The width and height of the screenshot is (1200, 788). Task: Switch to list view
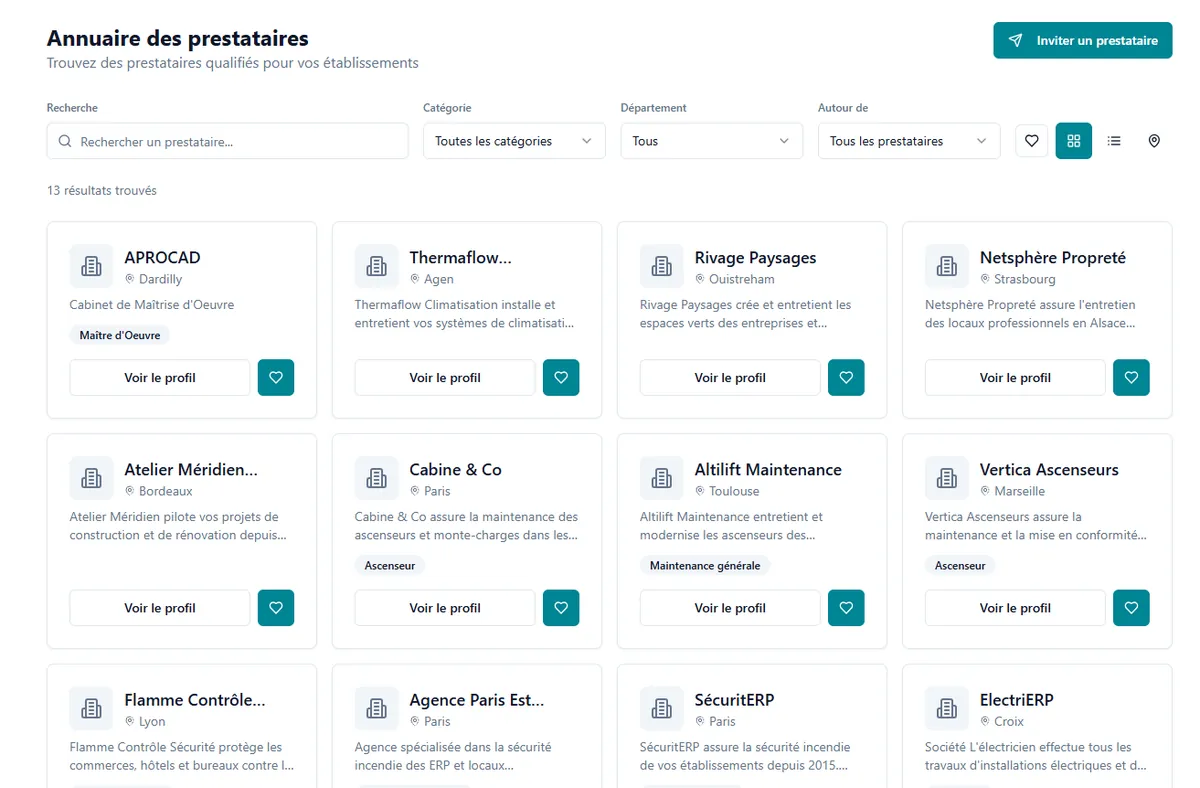click(1114, 141)
